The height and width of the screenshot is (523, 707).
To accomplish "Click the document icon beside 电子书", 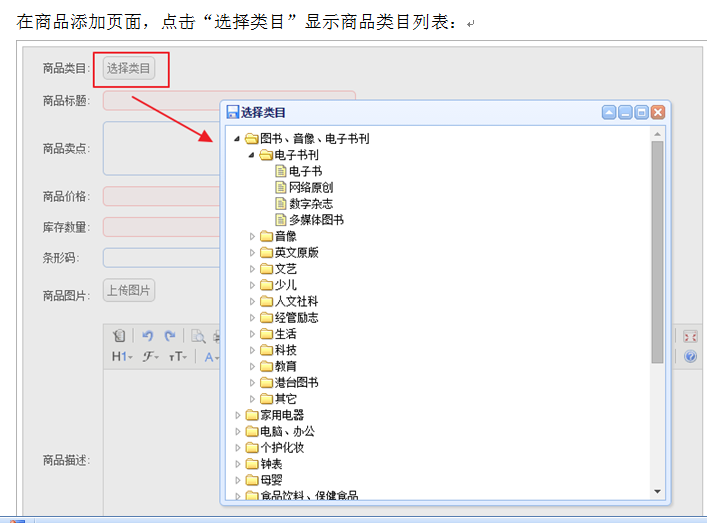I will pos(281,171).
